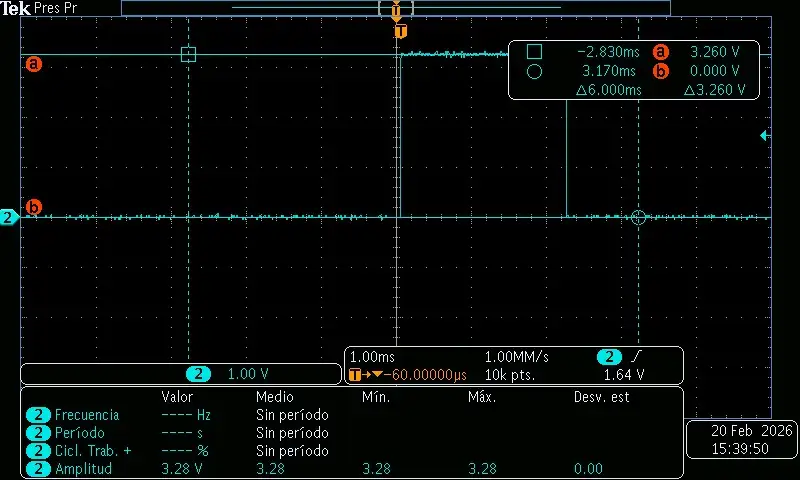The image size is (800, 480).
Task: Click the record view bracket in the top bar
Action: click(x=396, y=8)
